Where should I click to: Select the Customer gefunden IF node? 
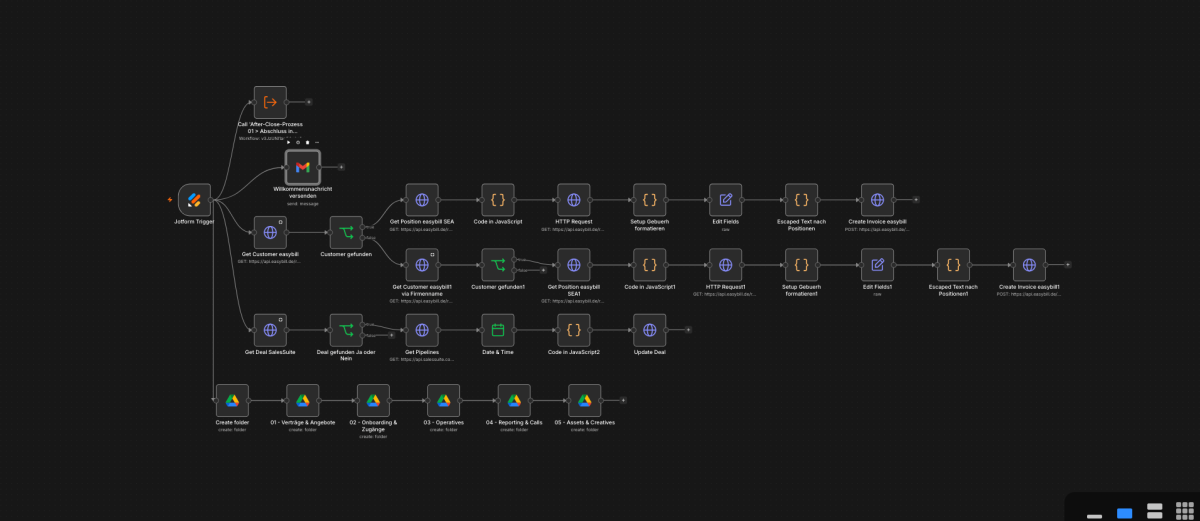click(346, 232)
